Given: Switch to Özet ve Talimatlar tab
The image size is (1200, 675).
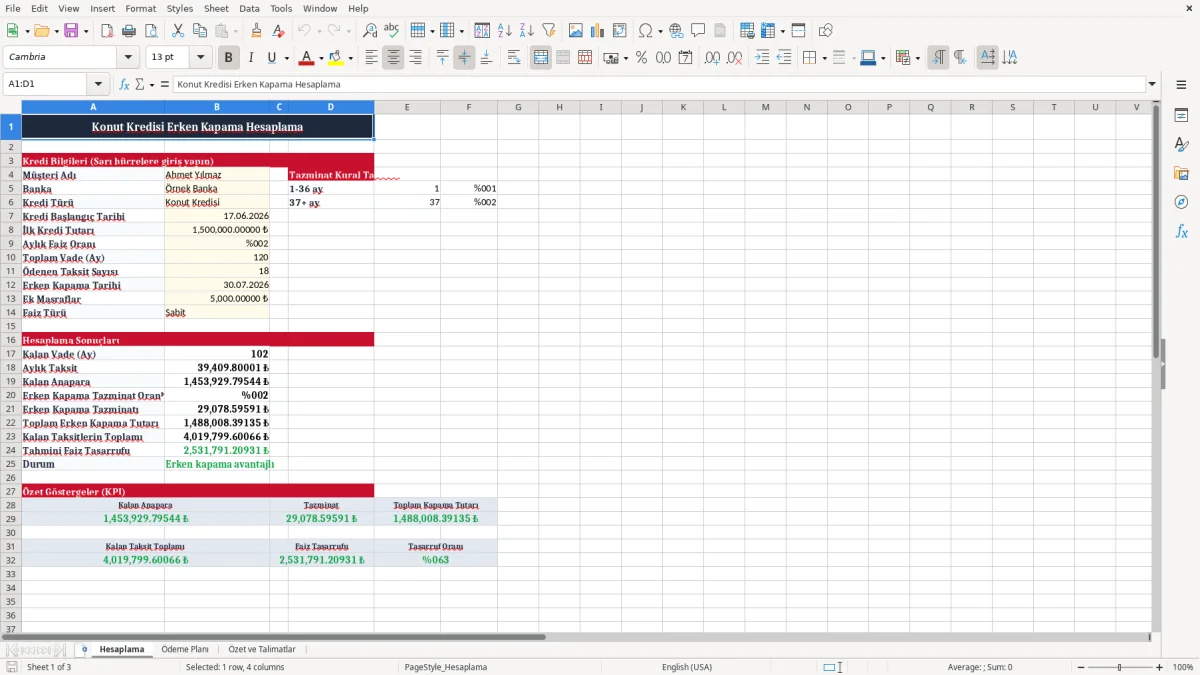Looking at the screenshot, I should point(262,649).
